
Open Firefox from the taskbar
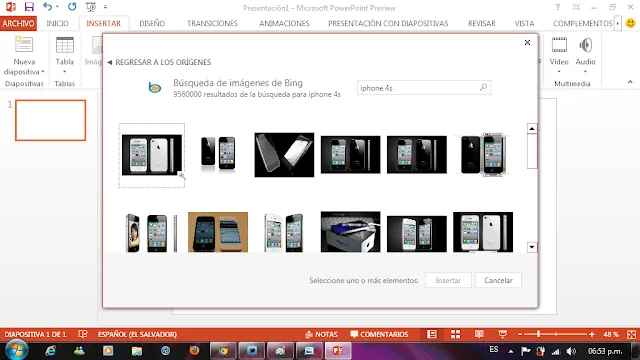pos(194,351)
